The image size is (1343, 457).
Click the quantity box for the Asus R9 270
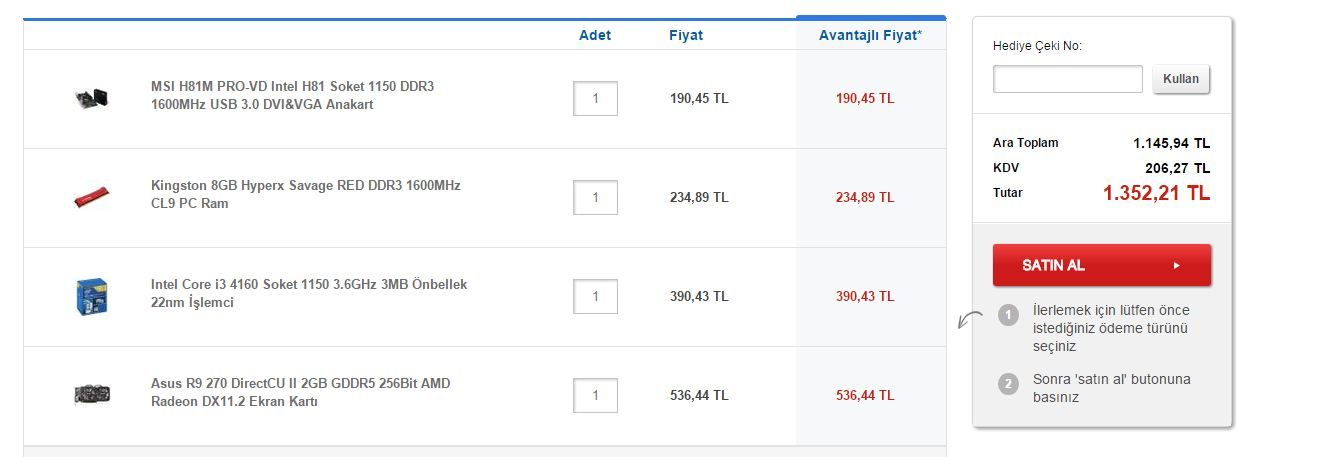[595, 395]
